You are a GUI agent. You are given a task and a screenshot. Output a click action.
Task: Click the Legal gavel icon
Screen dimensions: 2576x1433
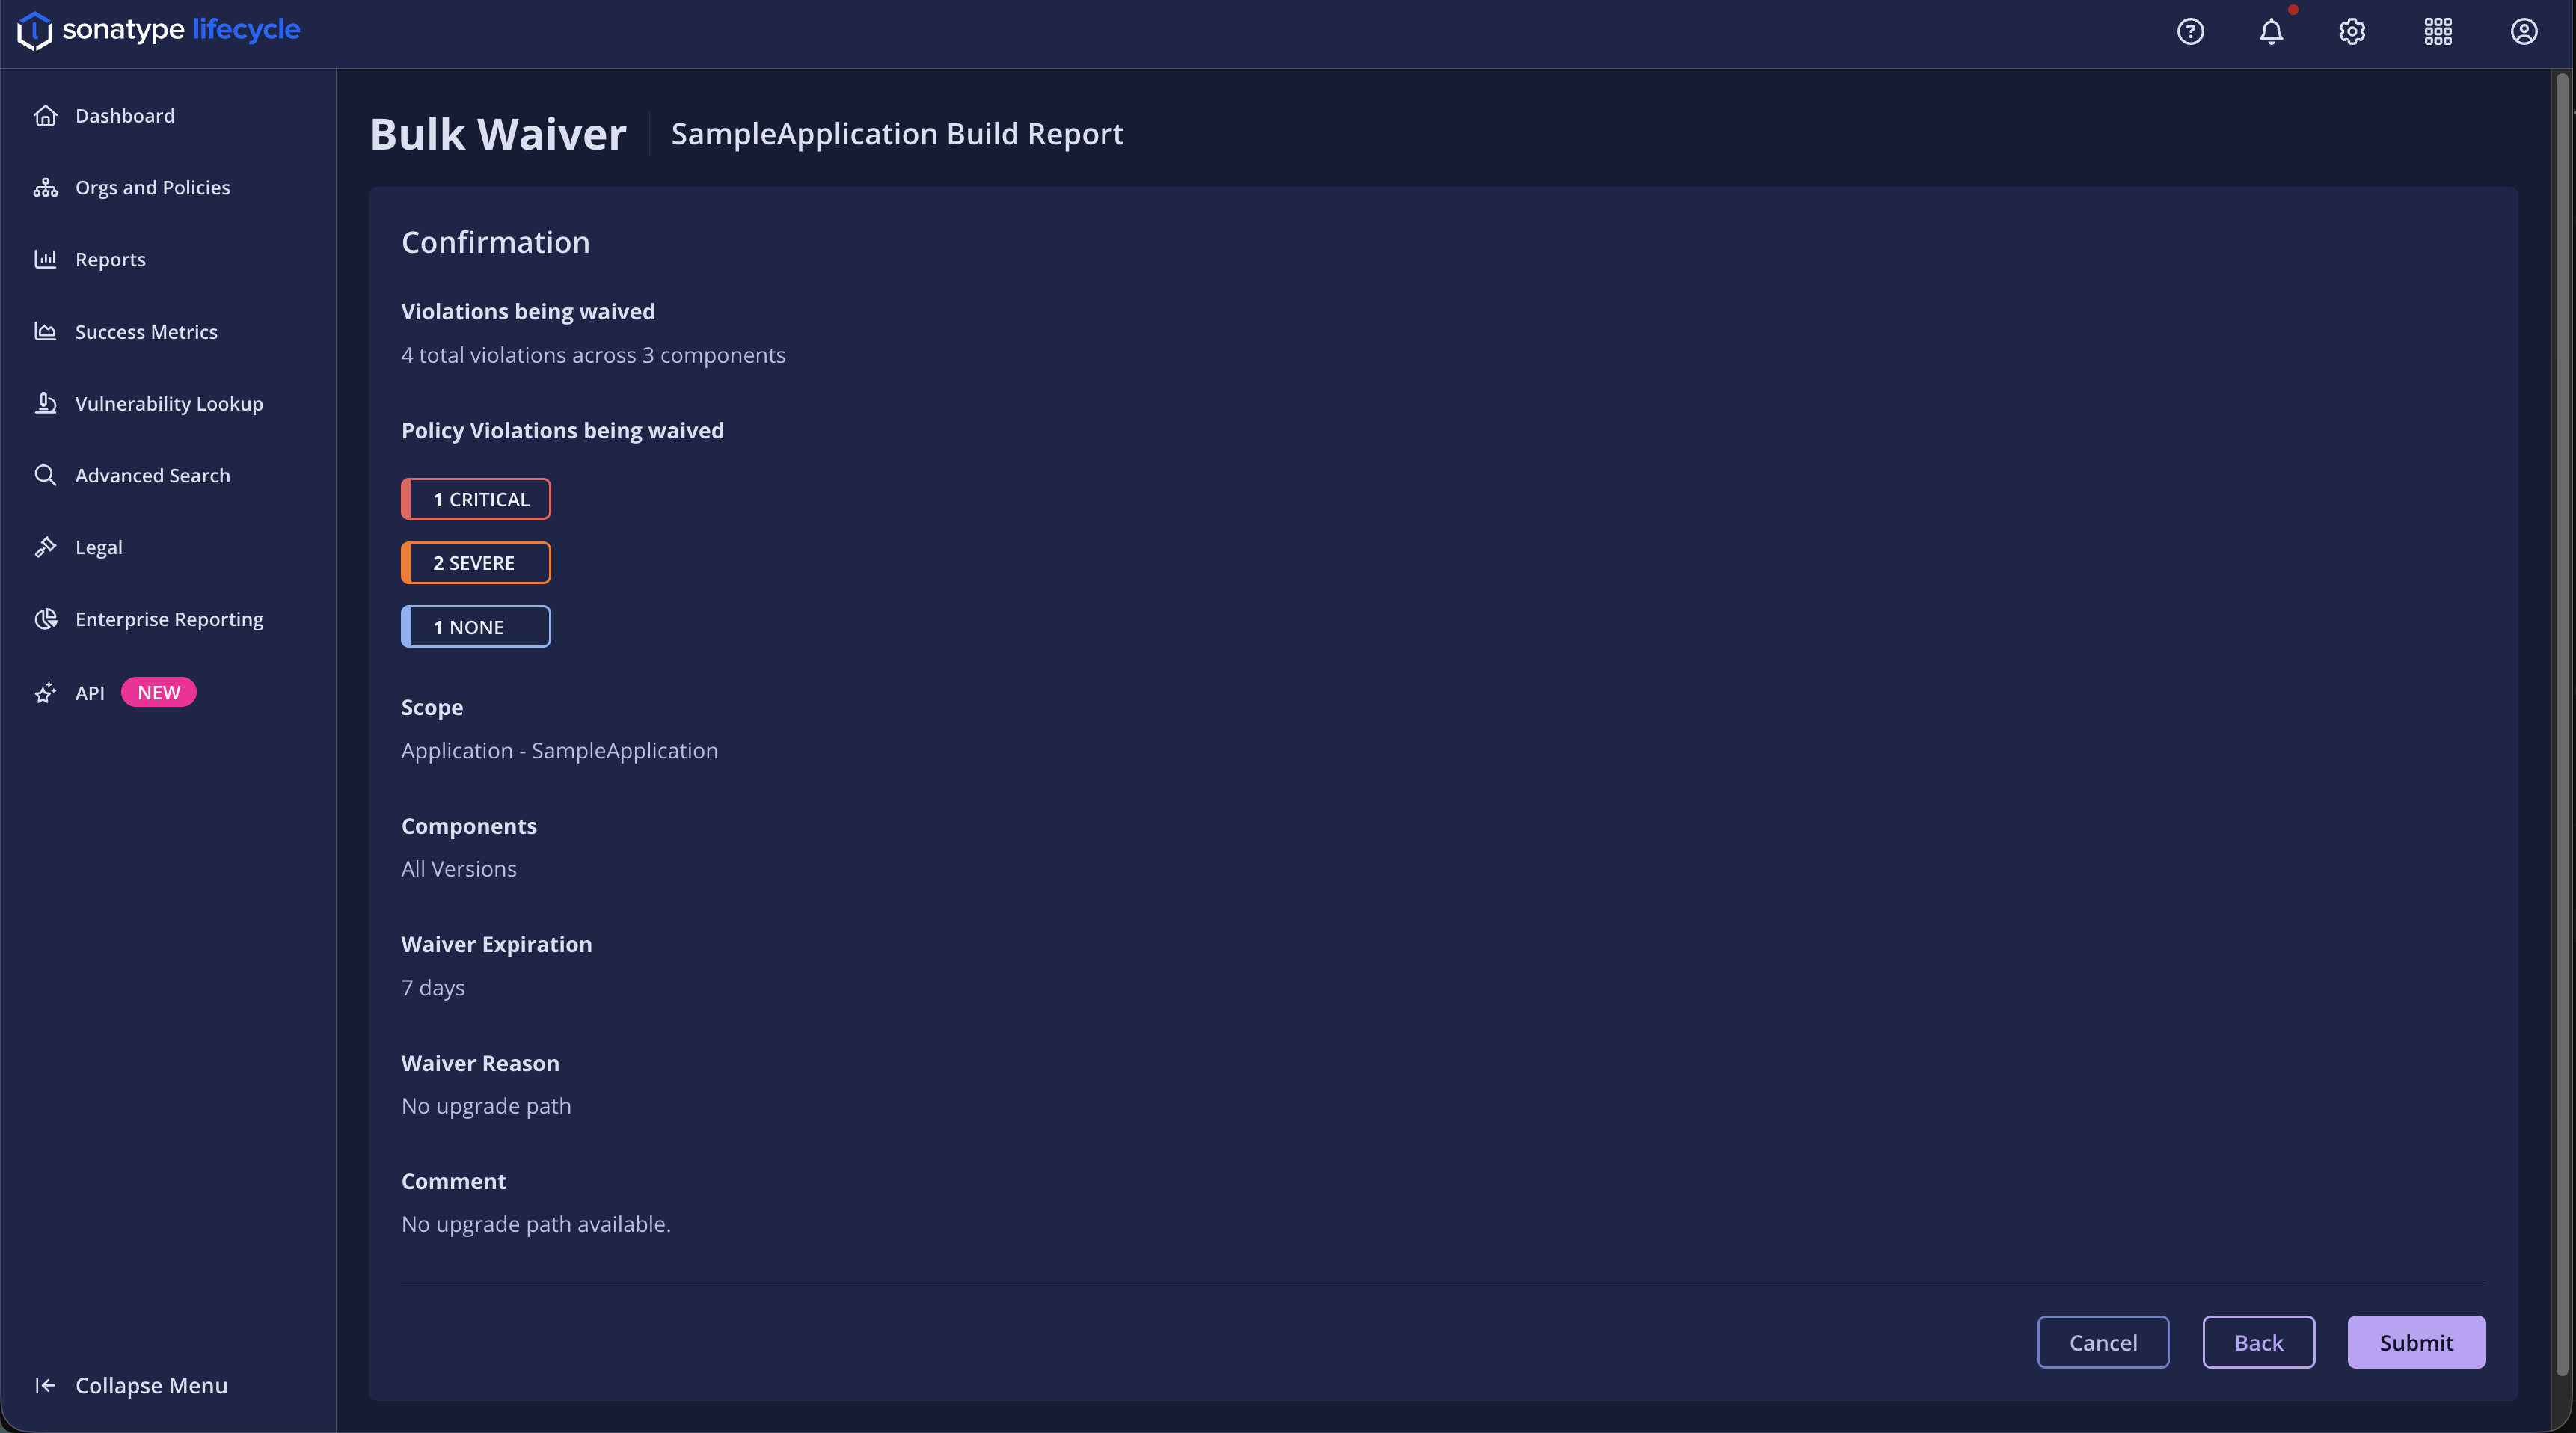[x=45, y=547]
